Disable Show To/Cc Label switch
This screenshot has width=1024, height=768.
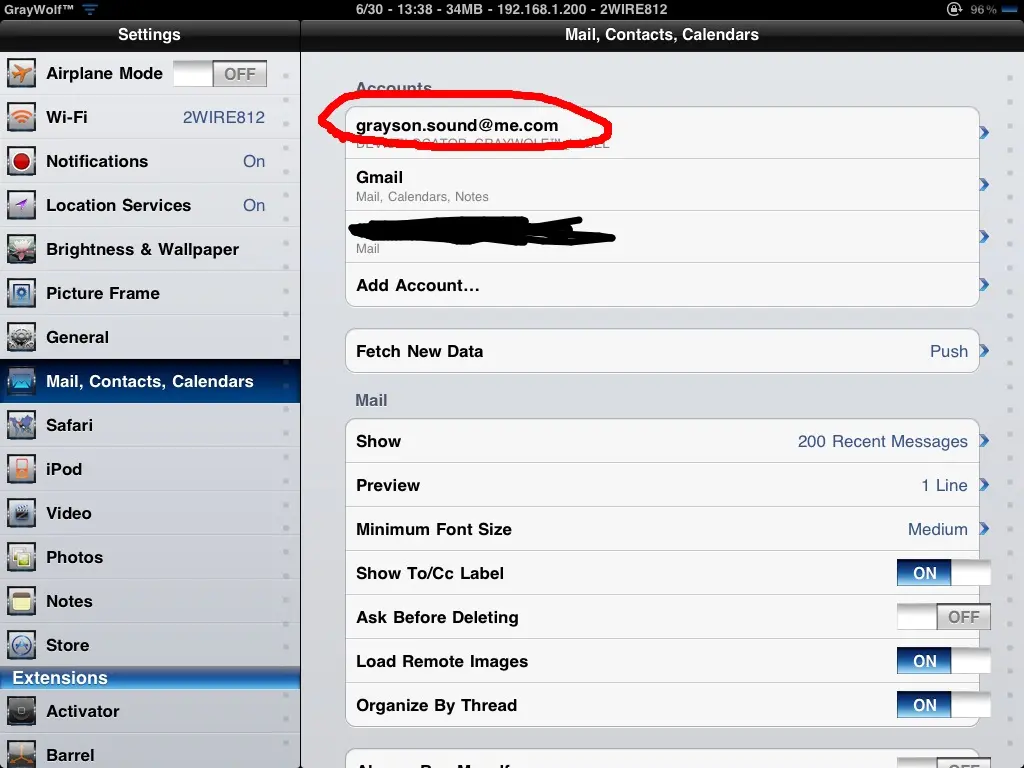click(x=943, y=573)
